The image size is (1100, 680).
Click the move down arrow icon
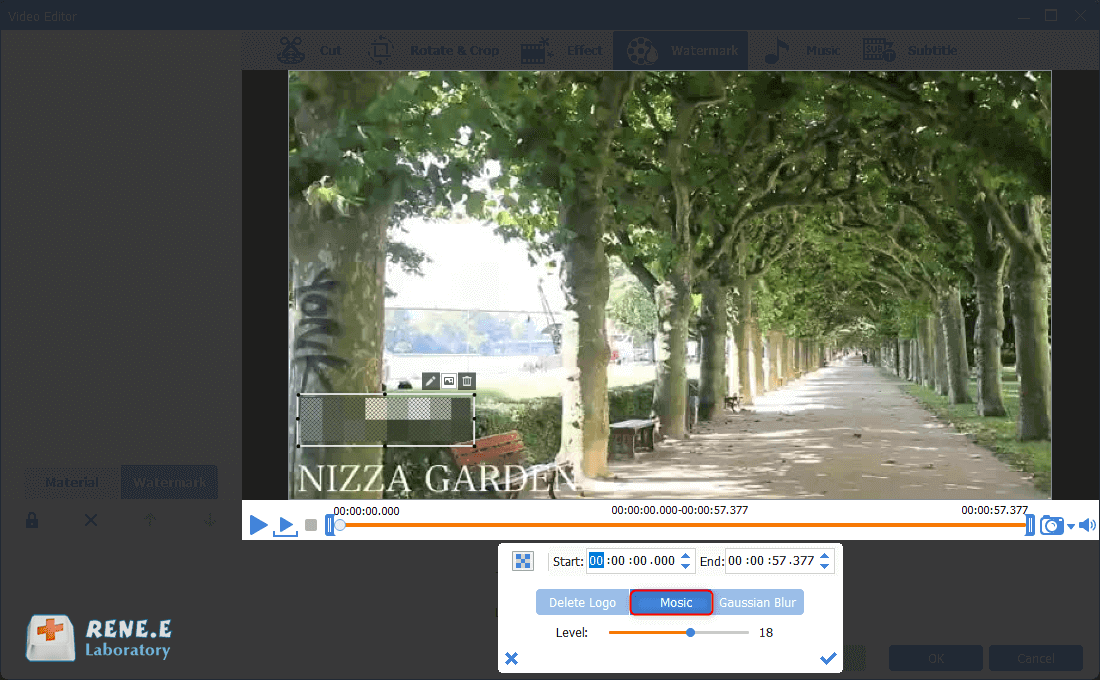[210, 520]
